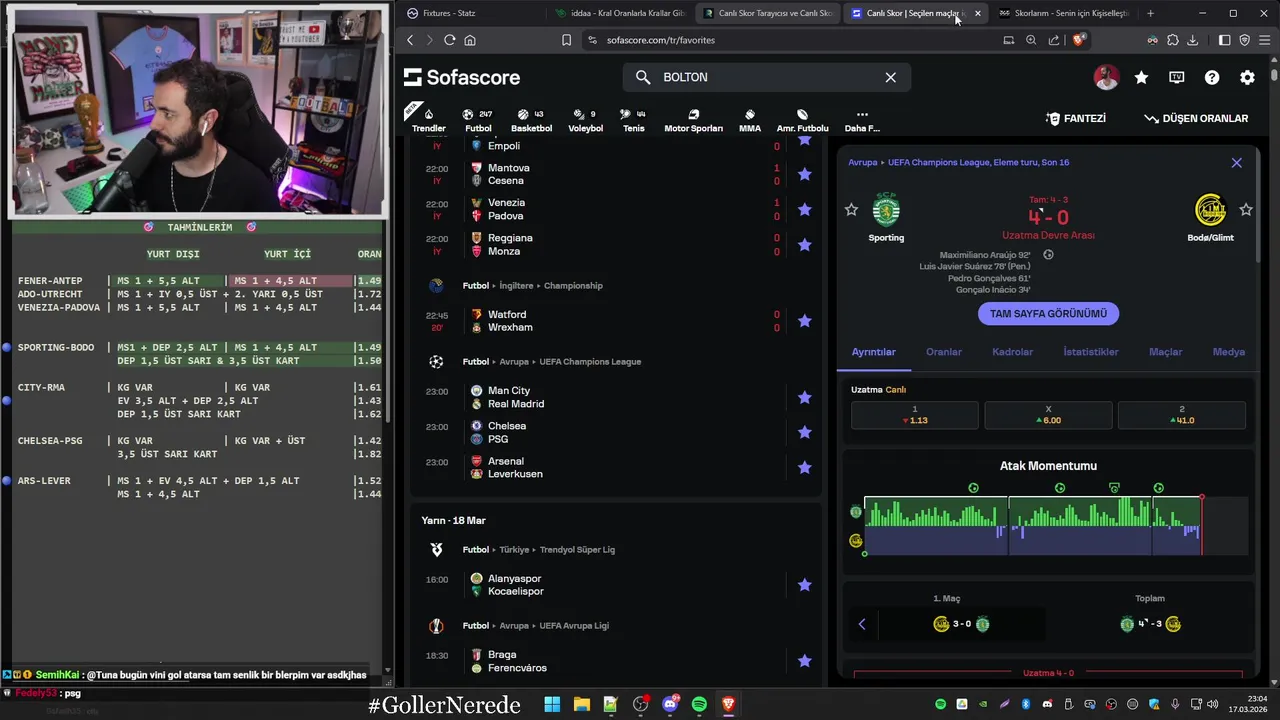1280x720 pixels.
Task: Toggle favorite star for Reggiana-Monza
Action: [804, 245]
